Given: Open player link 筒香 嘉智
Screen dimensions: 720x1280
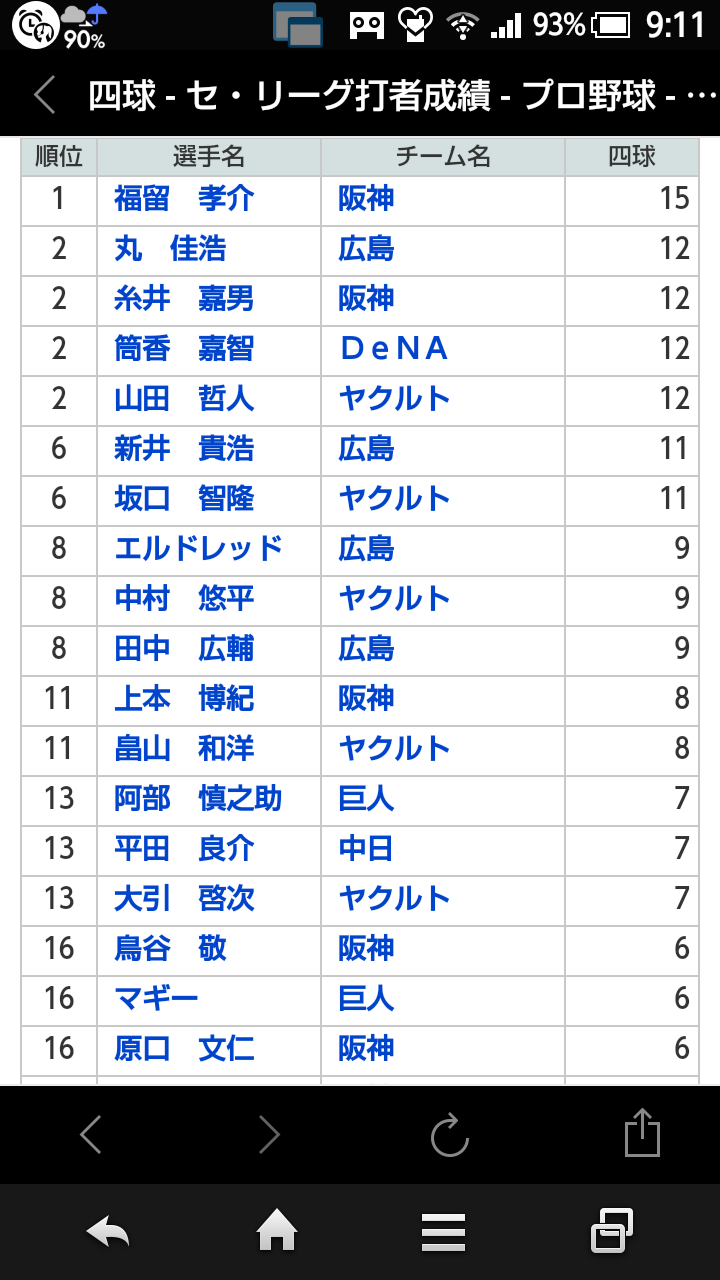Looking at the screenshot, I should tap(184, 348).
